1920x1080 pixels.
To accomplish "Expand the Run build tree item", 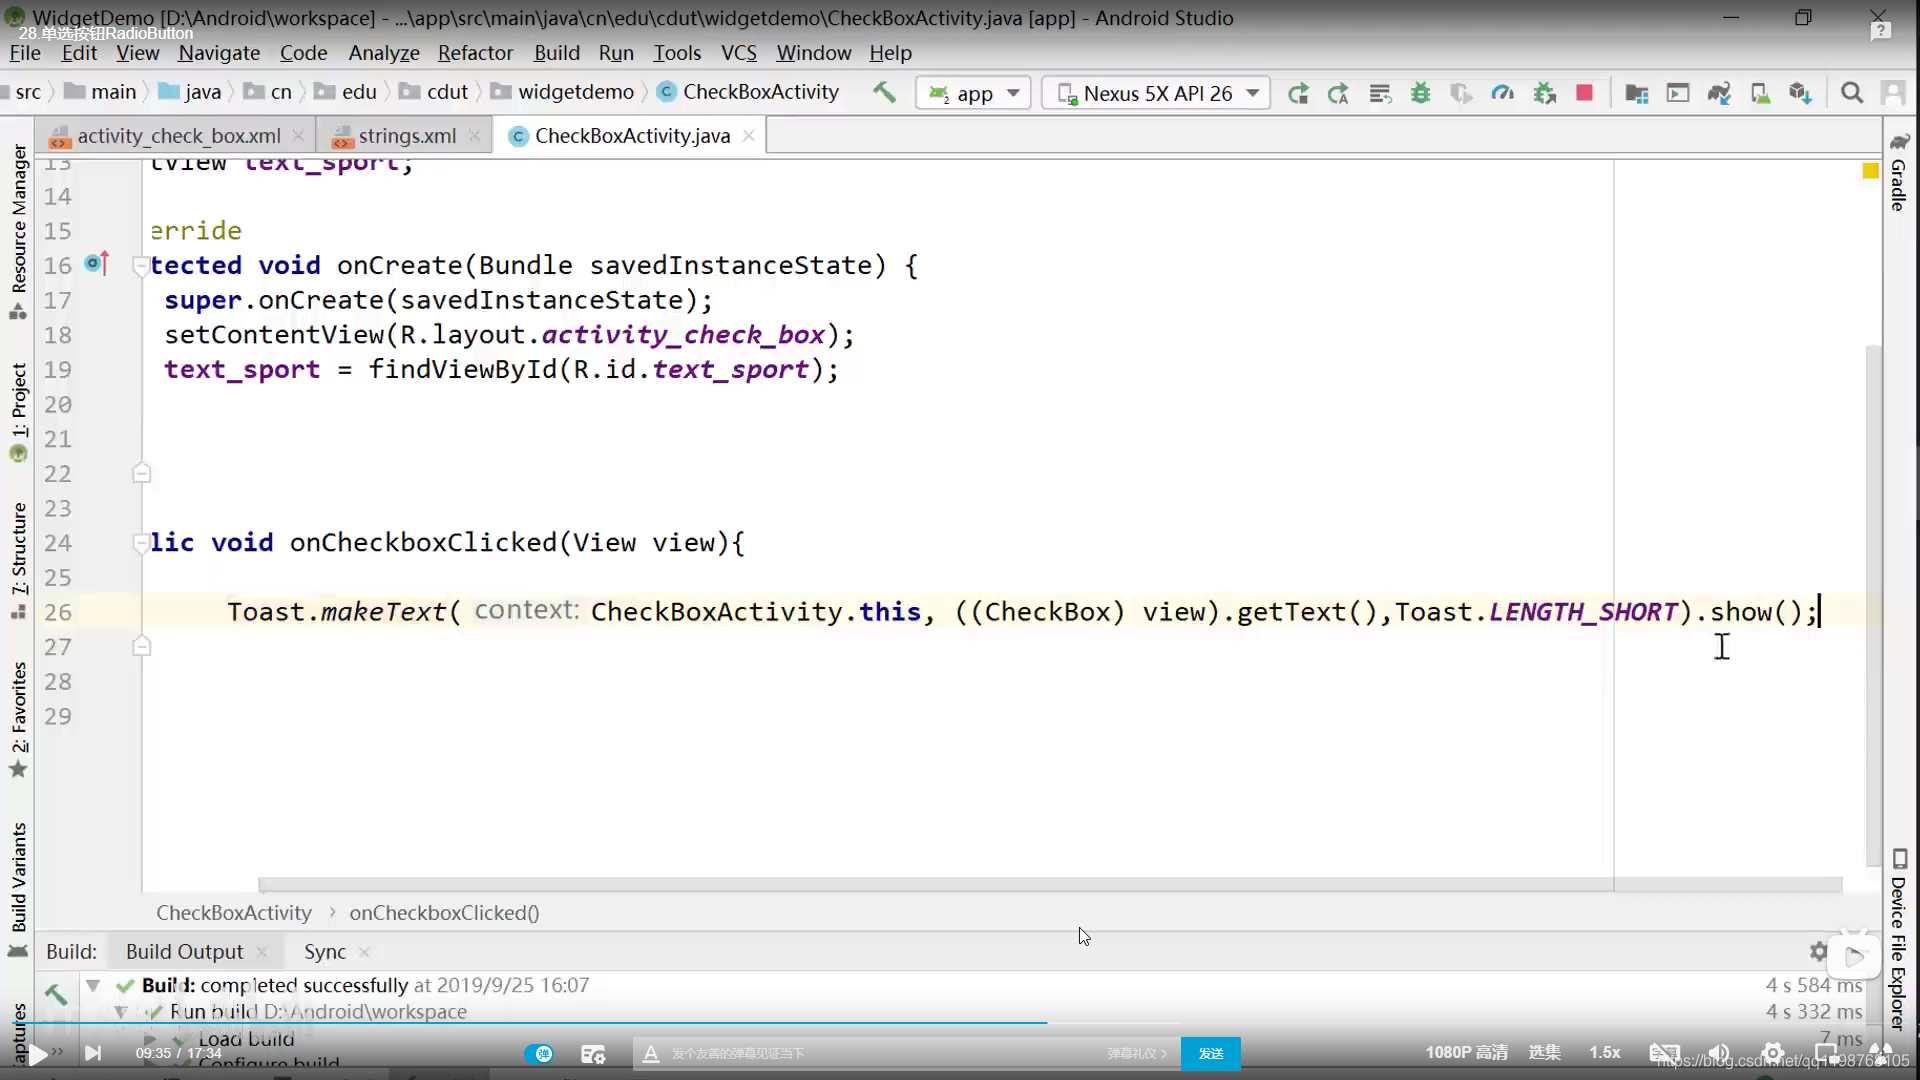I will (120, 1011).
